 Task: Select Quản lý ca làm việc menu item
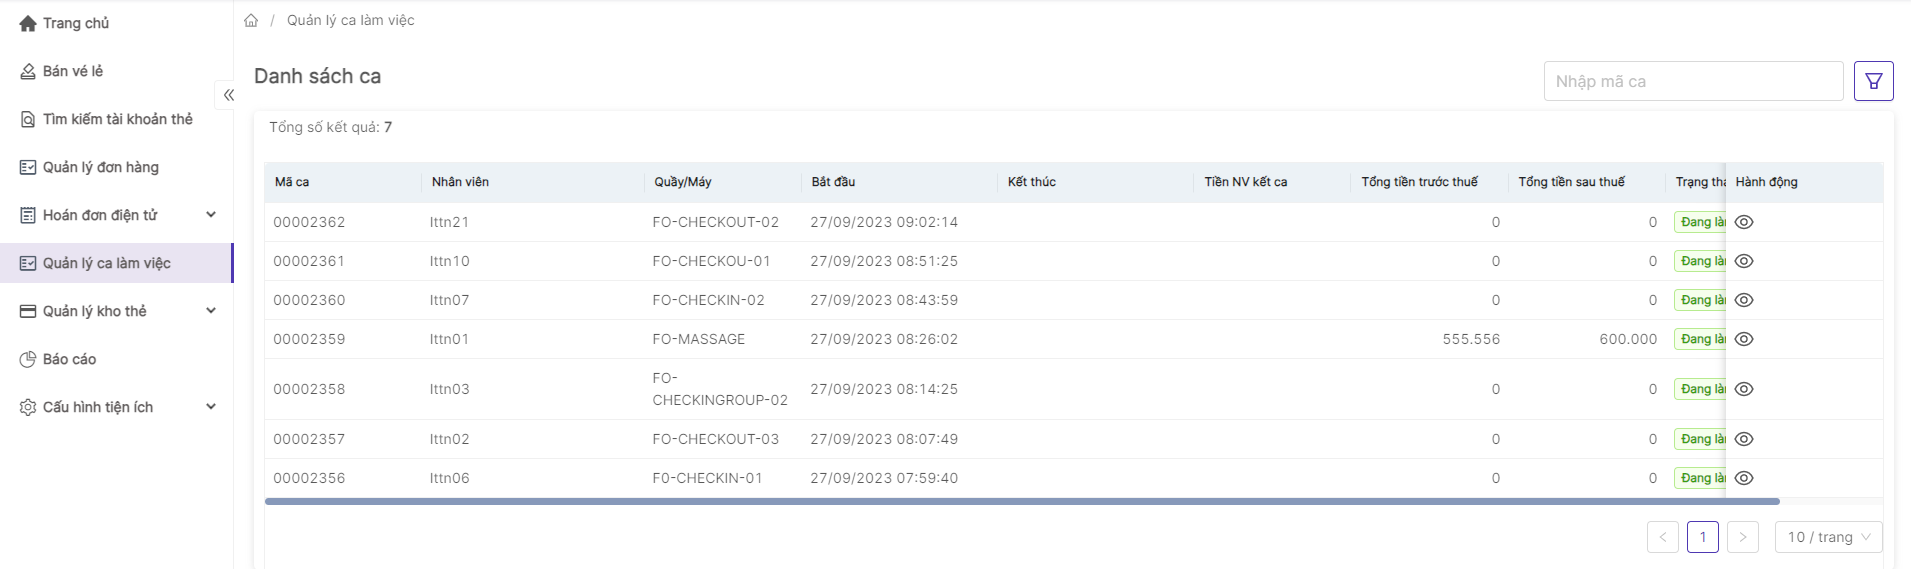(107, 263)
